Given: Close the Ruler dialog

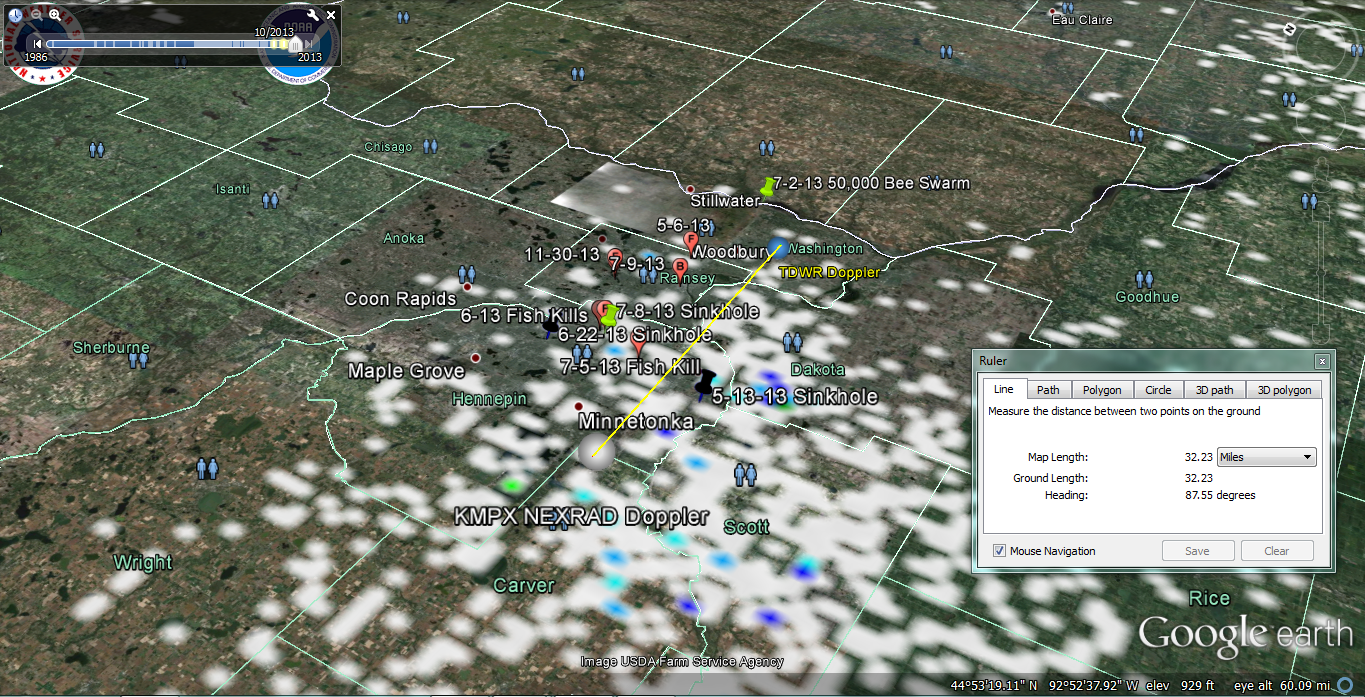Looking at the screenshot, I should click(x=1322, y=361).
